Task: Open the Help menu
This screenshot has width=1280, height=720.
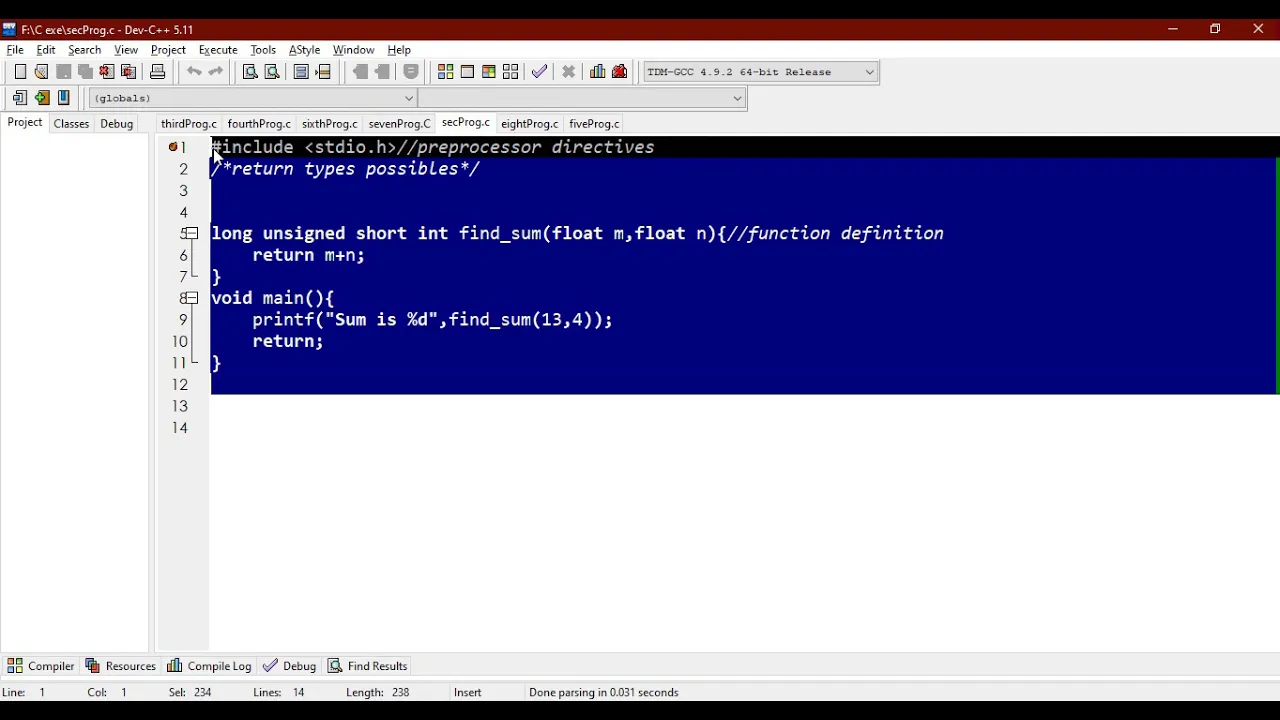Action: 399,50
